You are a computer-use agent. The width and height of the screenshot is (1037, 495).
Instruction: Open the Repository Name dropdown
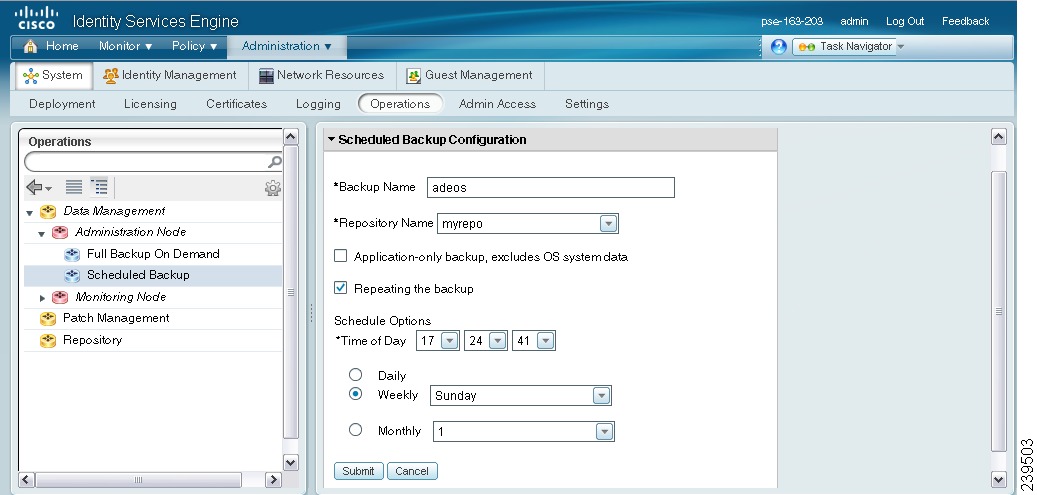point(608,224)
